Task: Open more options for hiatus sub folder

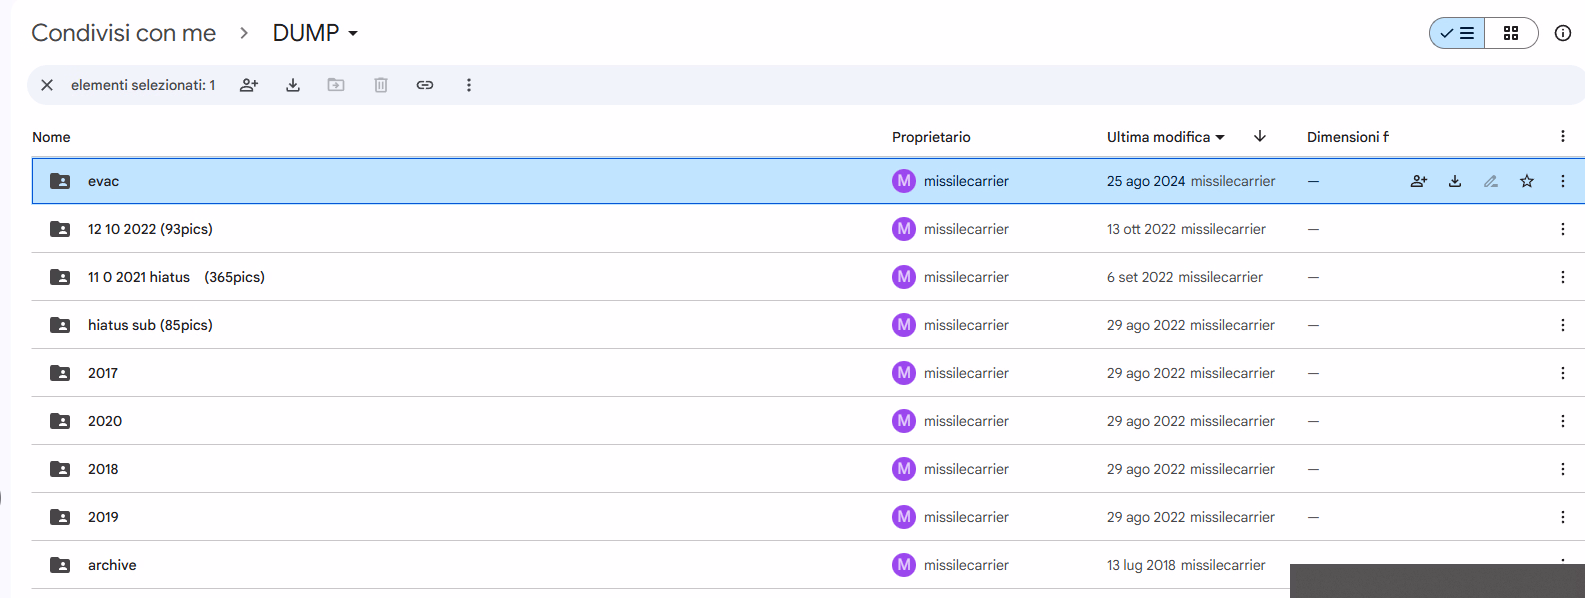Action: point(1563,325)
